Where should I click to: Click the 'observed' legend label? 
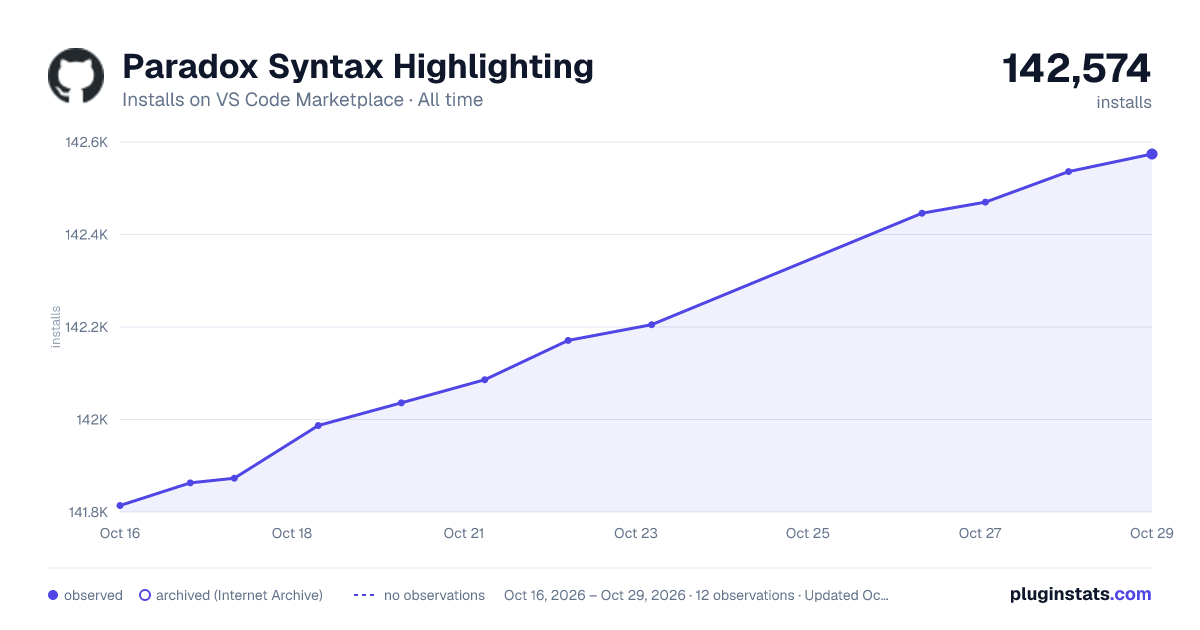click(x=93, y=595)
